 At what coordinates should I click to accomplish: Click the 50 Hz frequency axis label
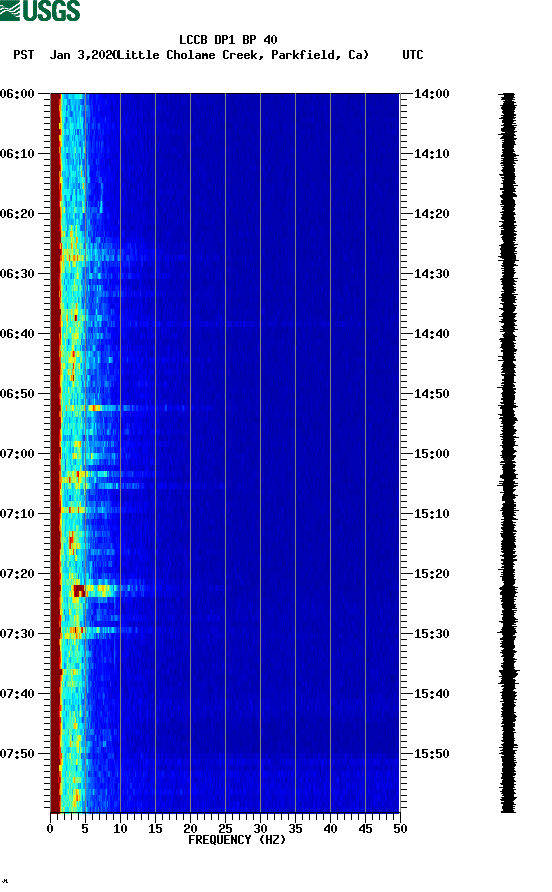point(400,829)
